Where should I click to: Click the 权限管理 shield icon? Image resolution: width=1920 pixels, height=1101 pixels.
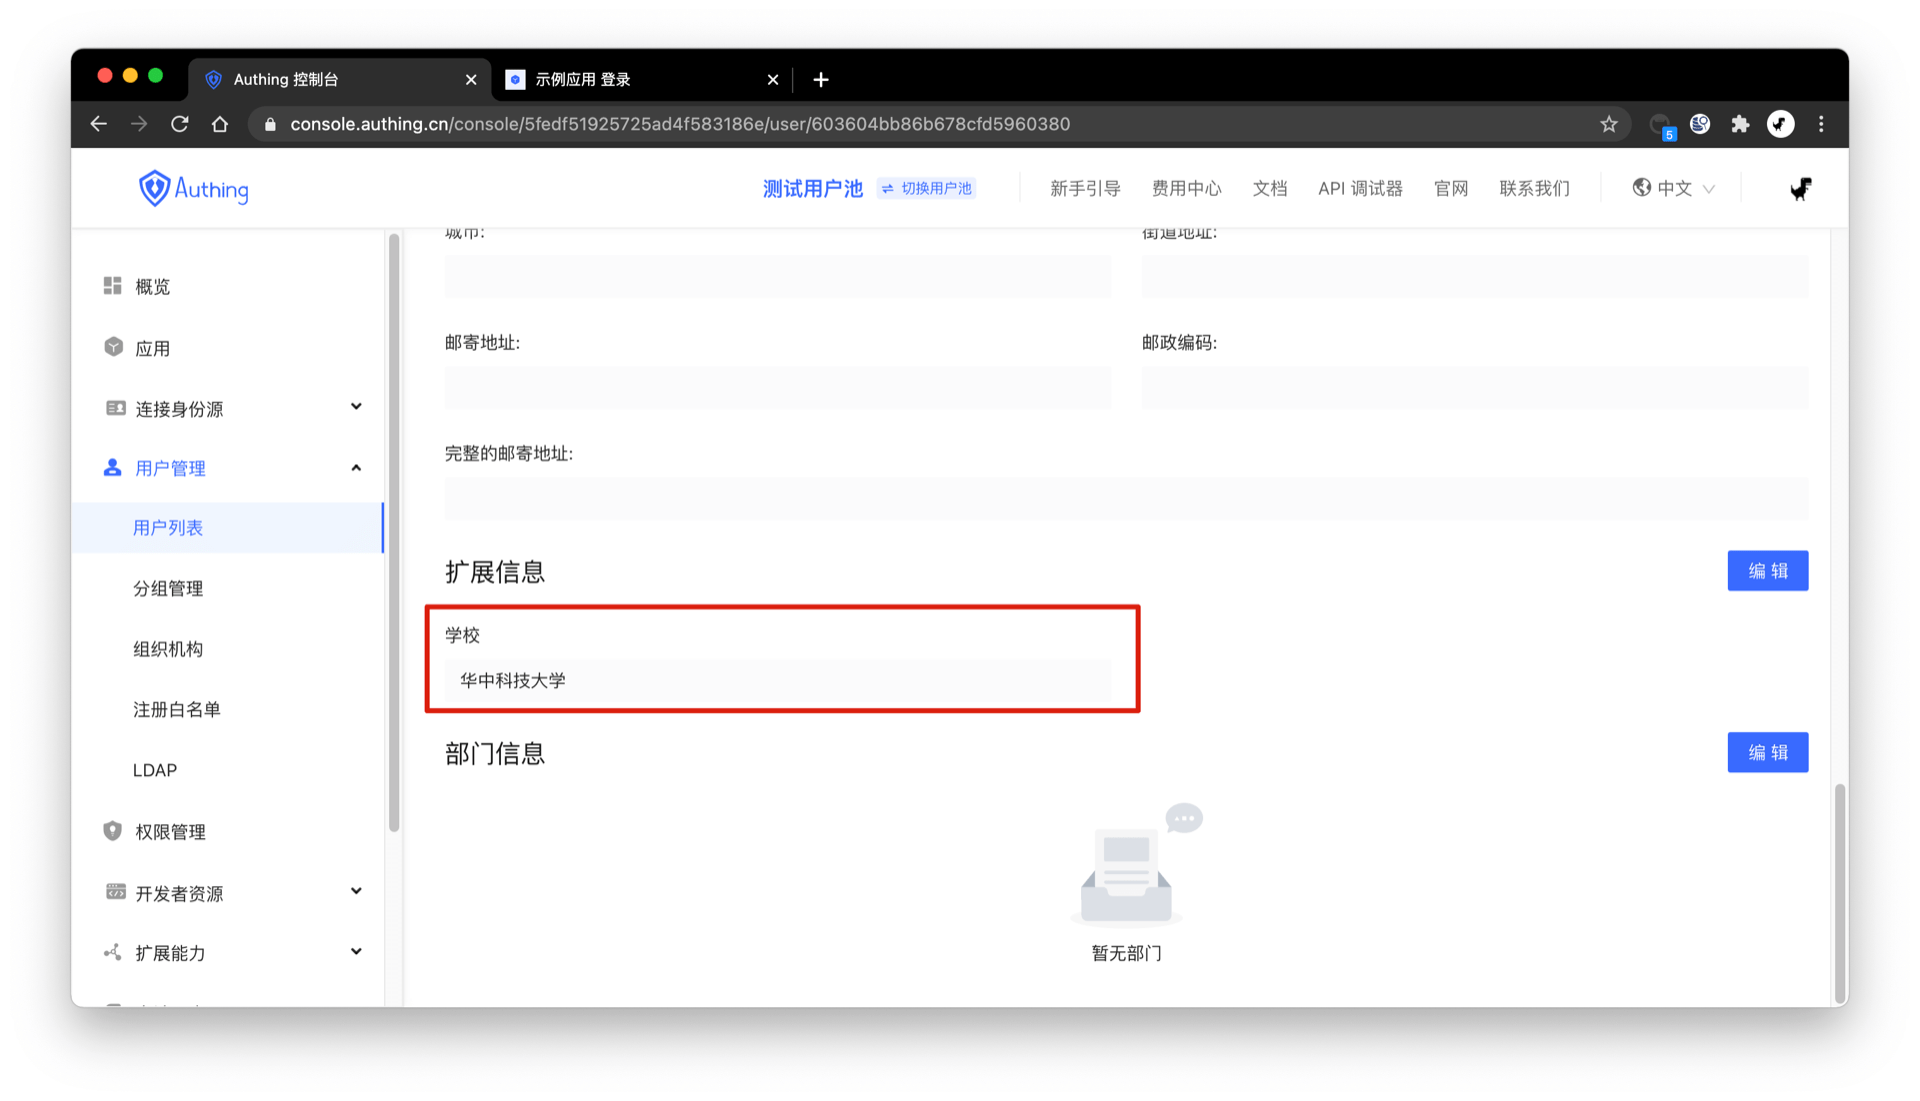click(112, 831)
